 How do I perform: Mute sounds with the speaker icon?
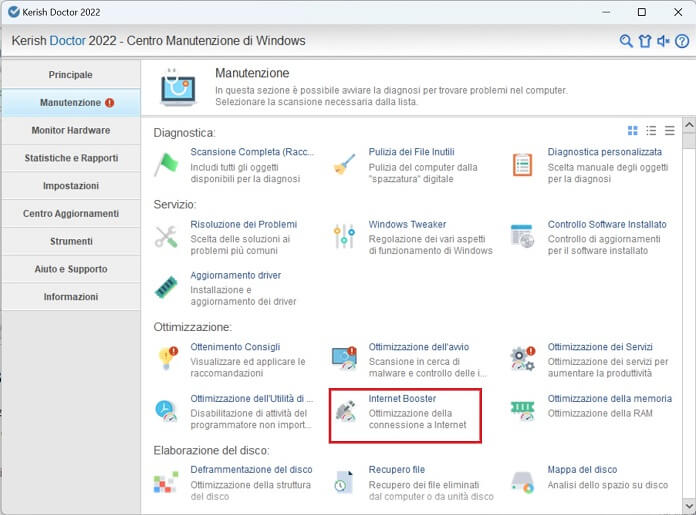click(663, 41)
